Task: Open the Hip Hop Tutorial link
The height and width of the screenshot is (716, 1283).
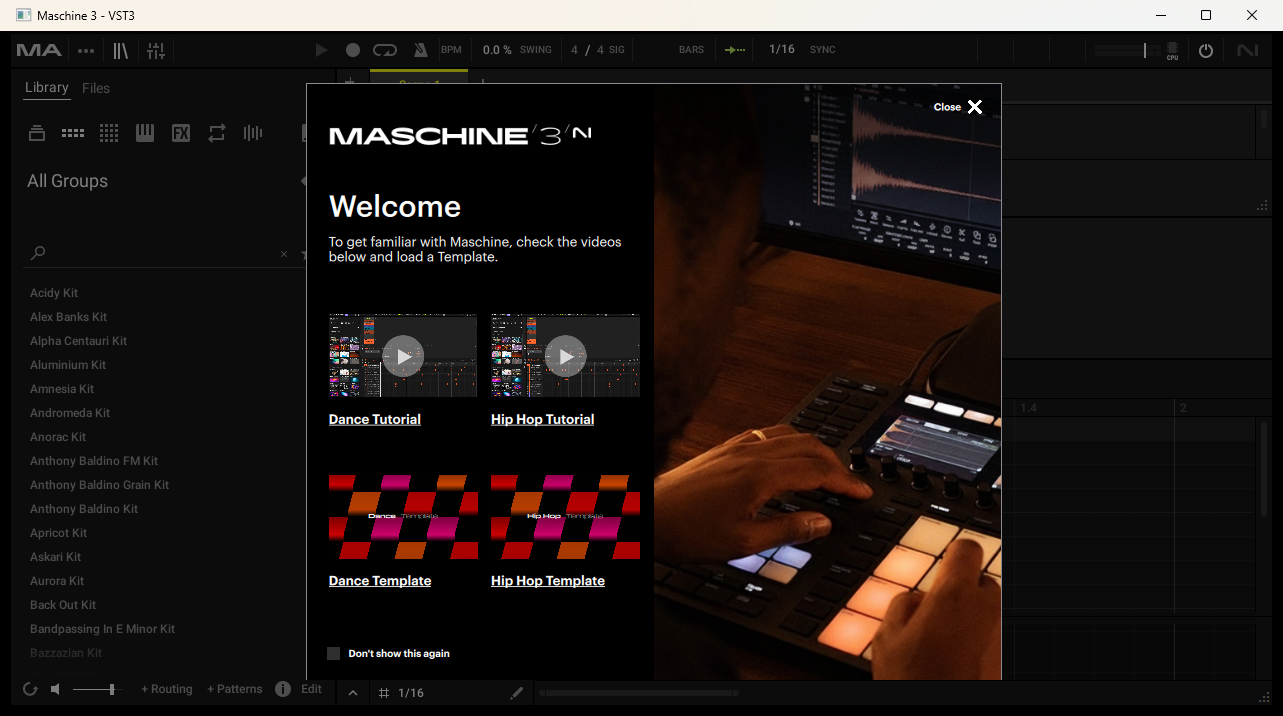Action: click(543, 419)
